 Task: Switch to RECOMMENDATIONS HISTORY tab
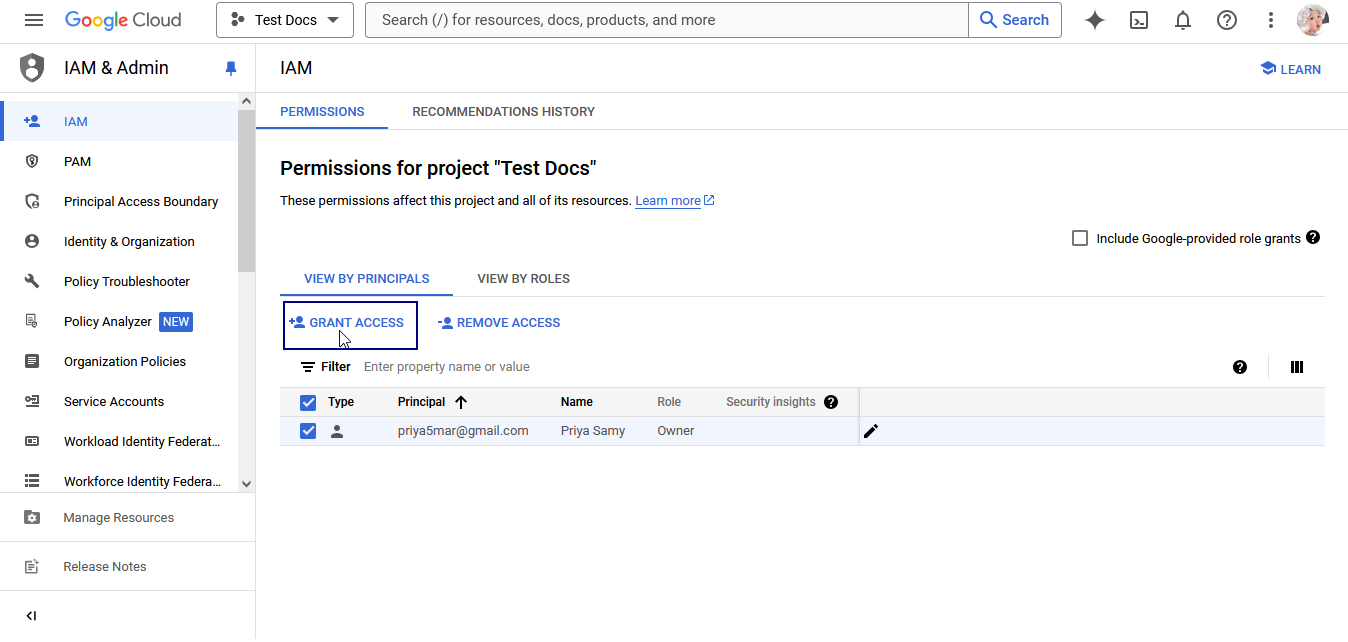[x=503, y=112]
